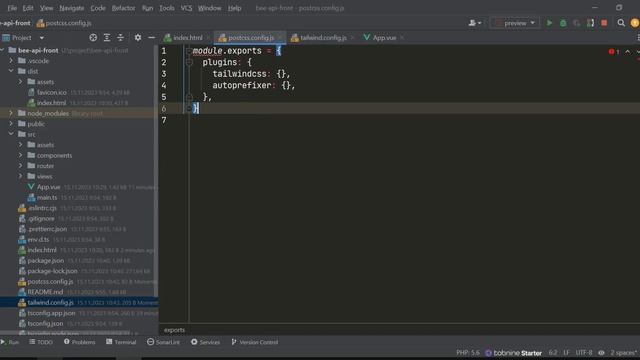The width and height of the screenshot is (640, 360).
Task: Click LF line separator indicator
Action: tap(567, 353)
